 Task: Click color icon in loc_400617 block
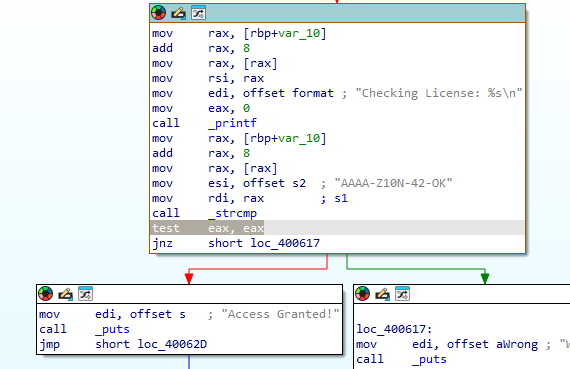(x=362, y=294)
